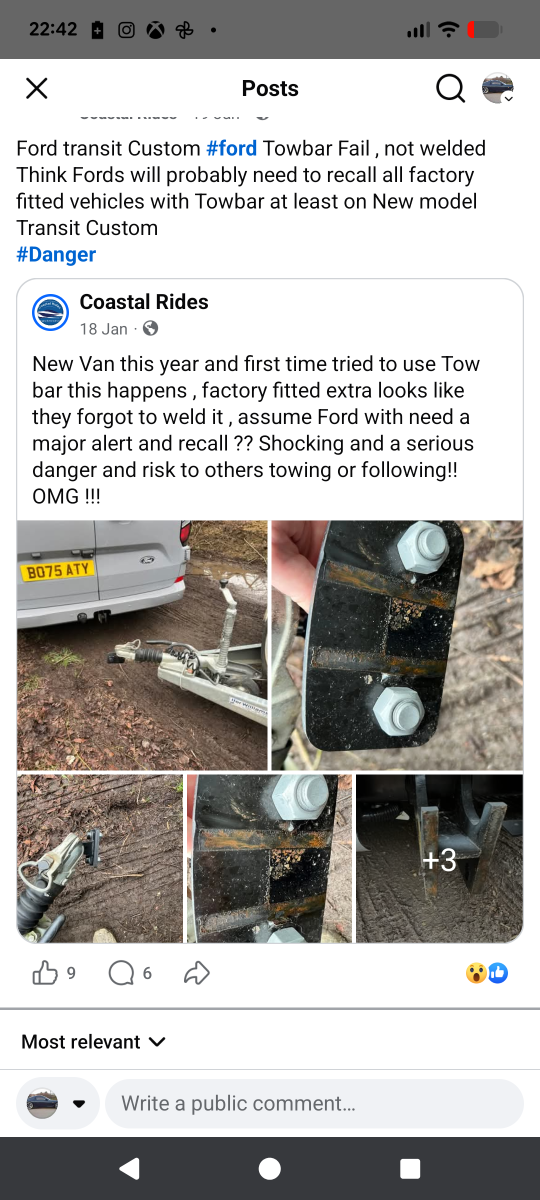Viewport: 540px width, 1200px height.
Task: Expand the Most relevant sort dropdown
Action: click(93, 1041)
